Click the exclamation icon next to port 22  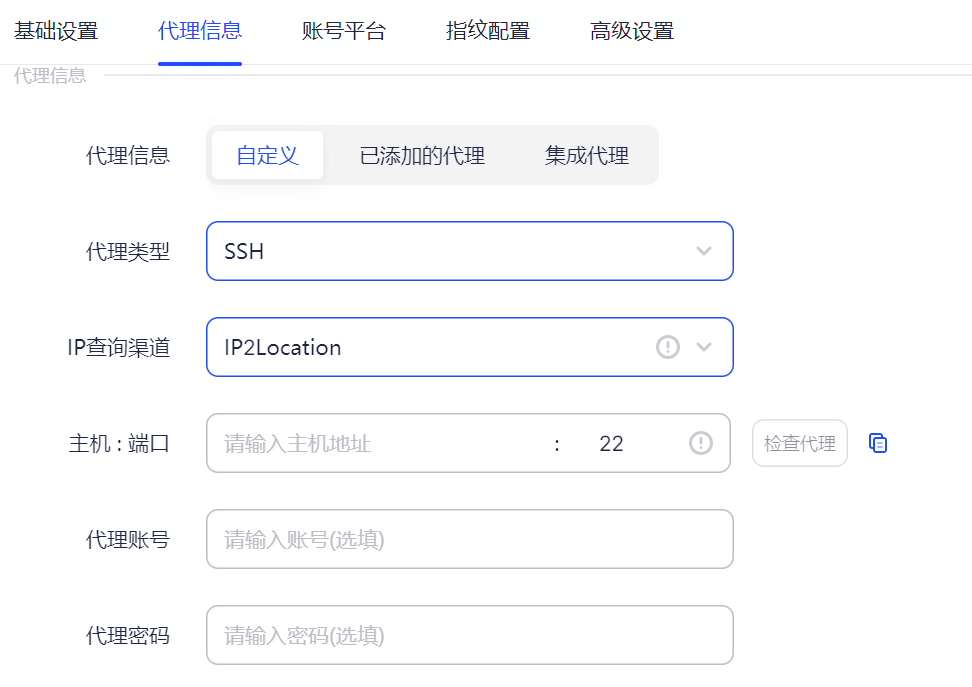[701, 443]
